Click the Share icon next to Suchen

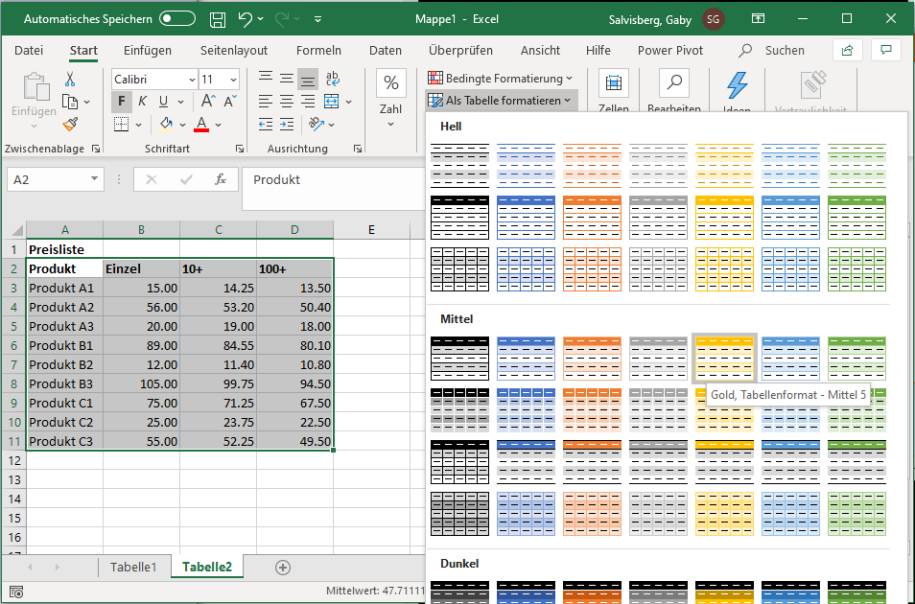point(848,50)
